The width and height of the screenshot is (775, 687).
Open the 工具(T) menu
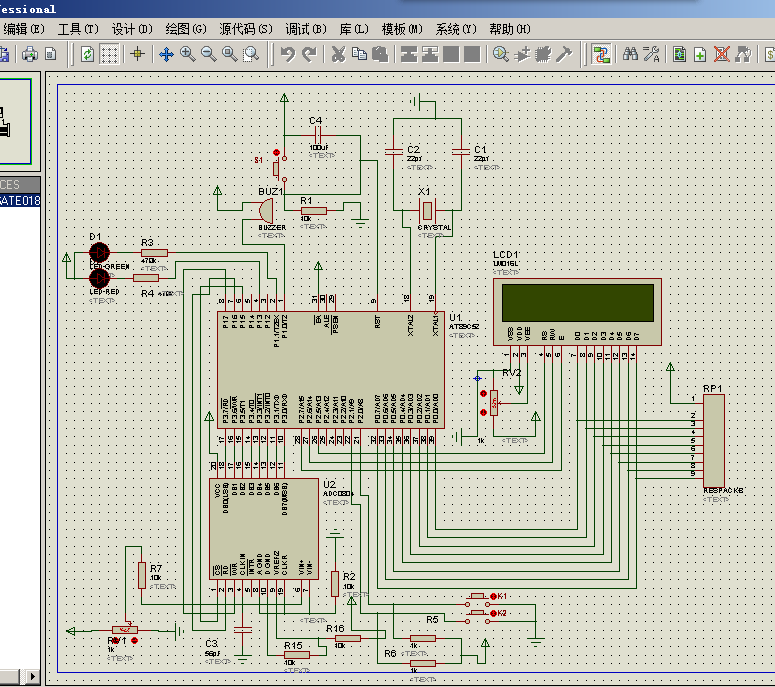coord(79,29)
